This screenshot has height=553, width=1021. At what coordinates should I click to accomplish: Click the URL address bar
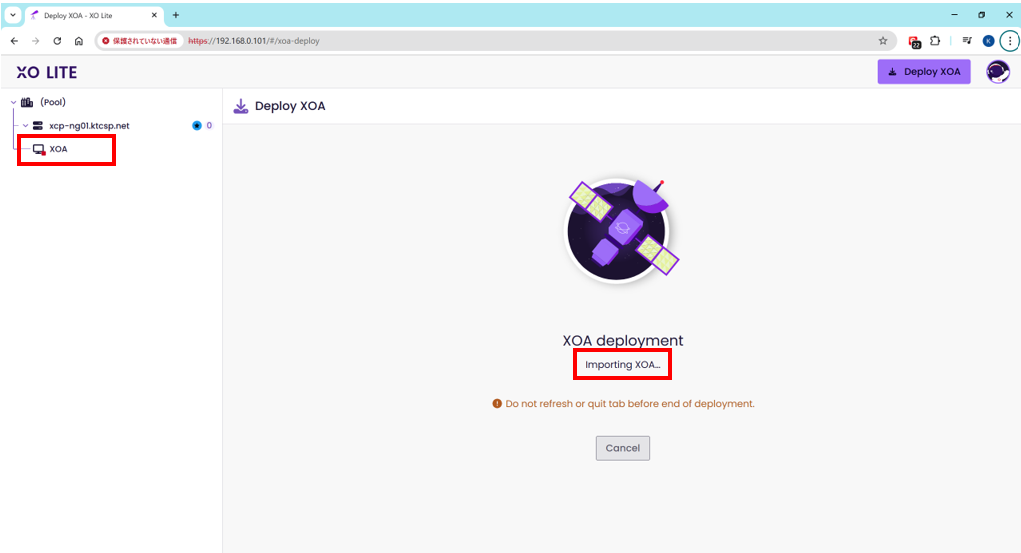point(500,41)
